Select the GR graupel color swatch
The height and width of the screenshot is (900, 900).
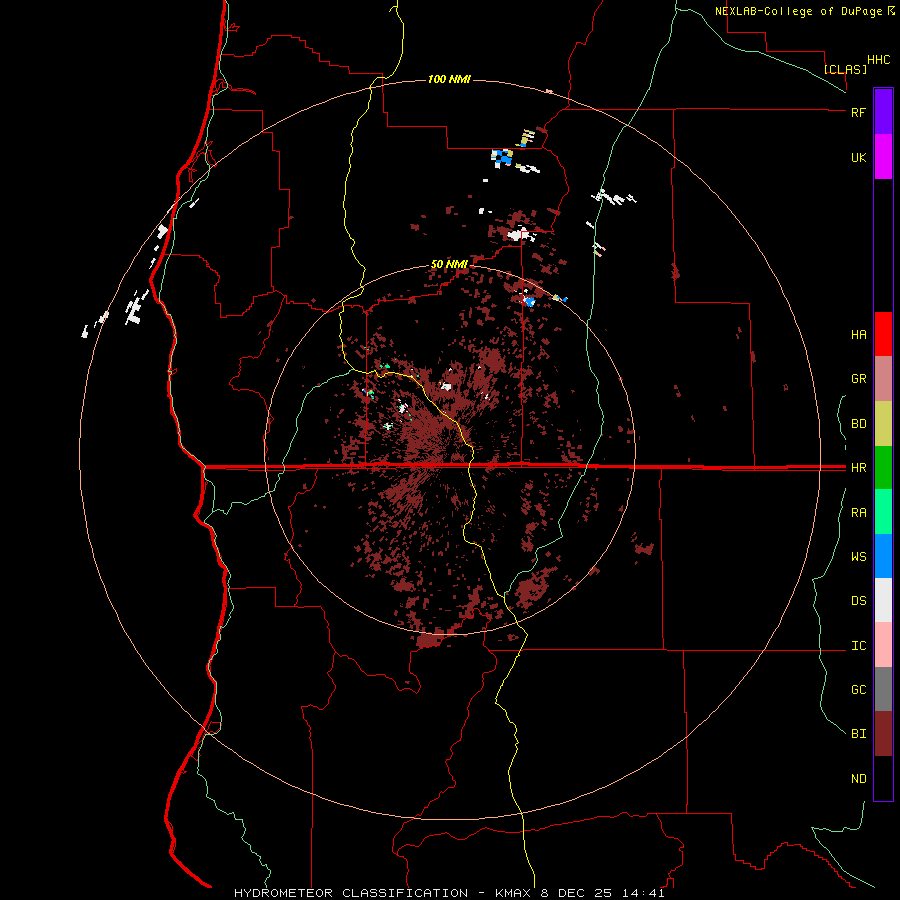pyautogui.click(x=883, y=379)
